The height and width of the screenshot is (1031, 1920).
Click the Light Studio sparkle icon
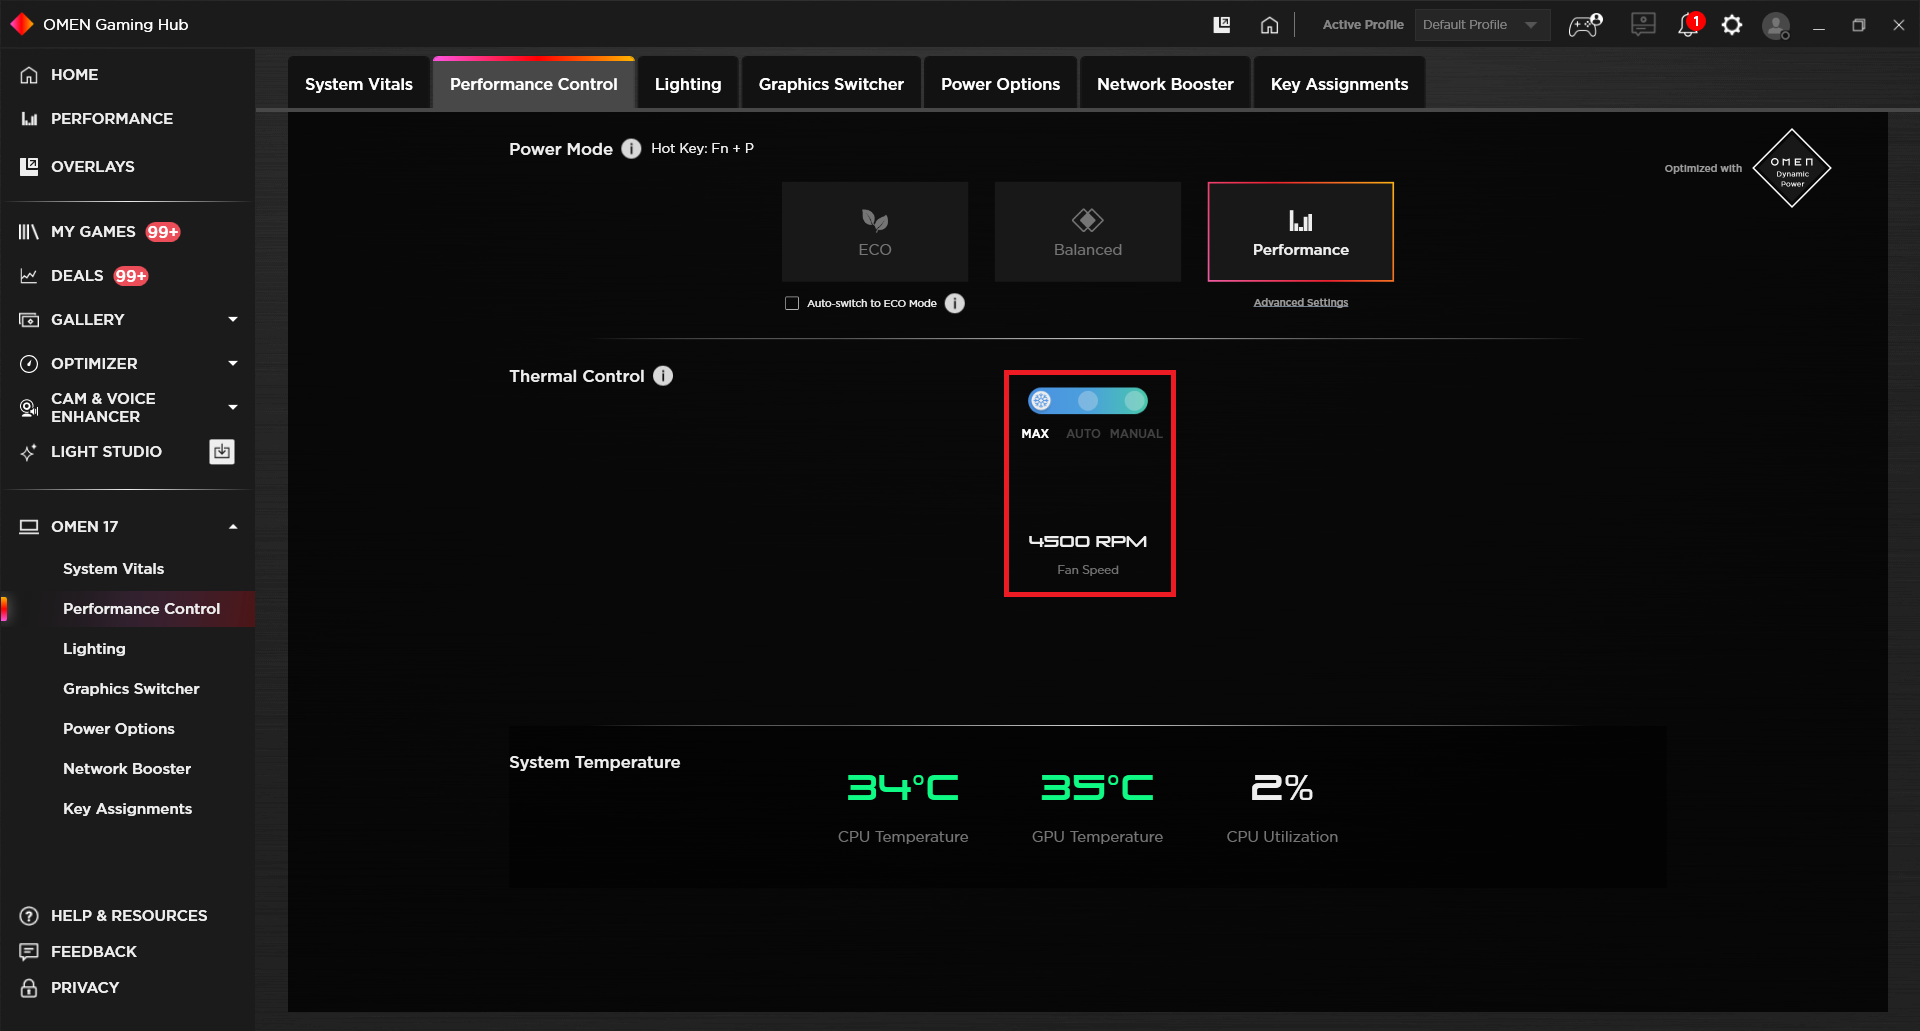[x=29, y=452]
